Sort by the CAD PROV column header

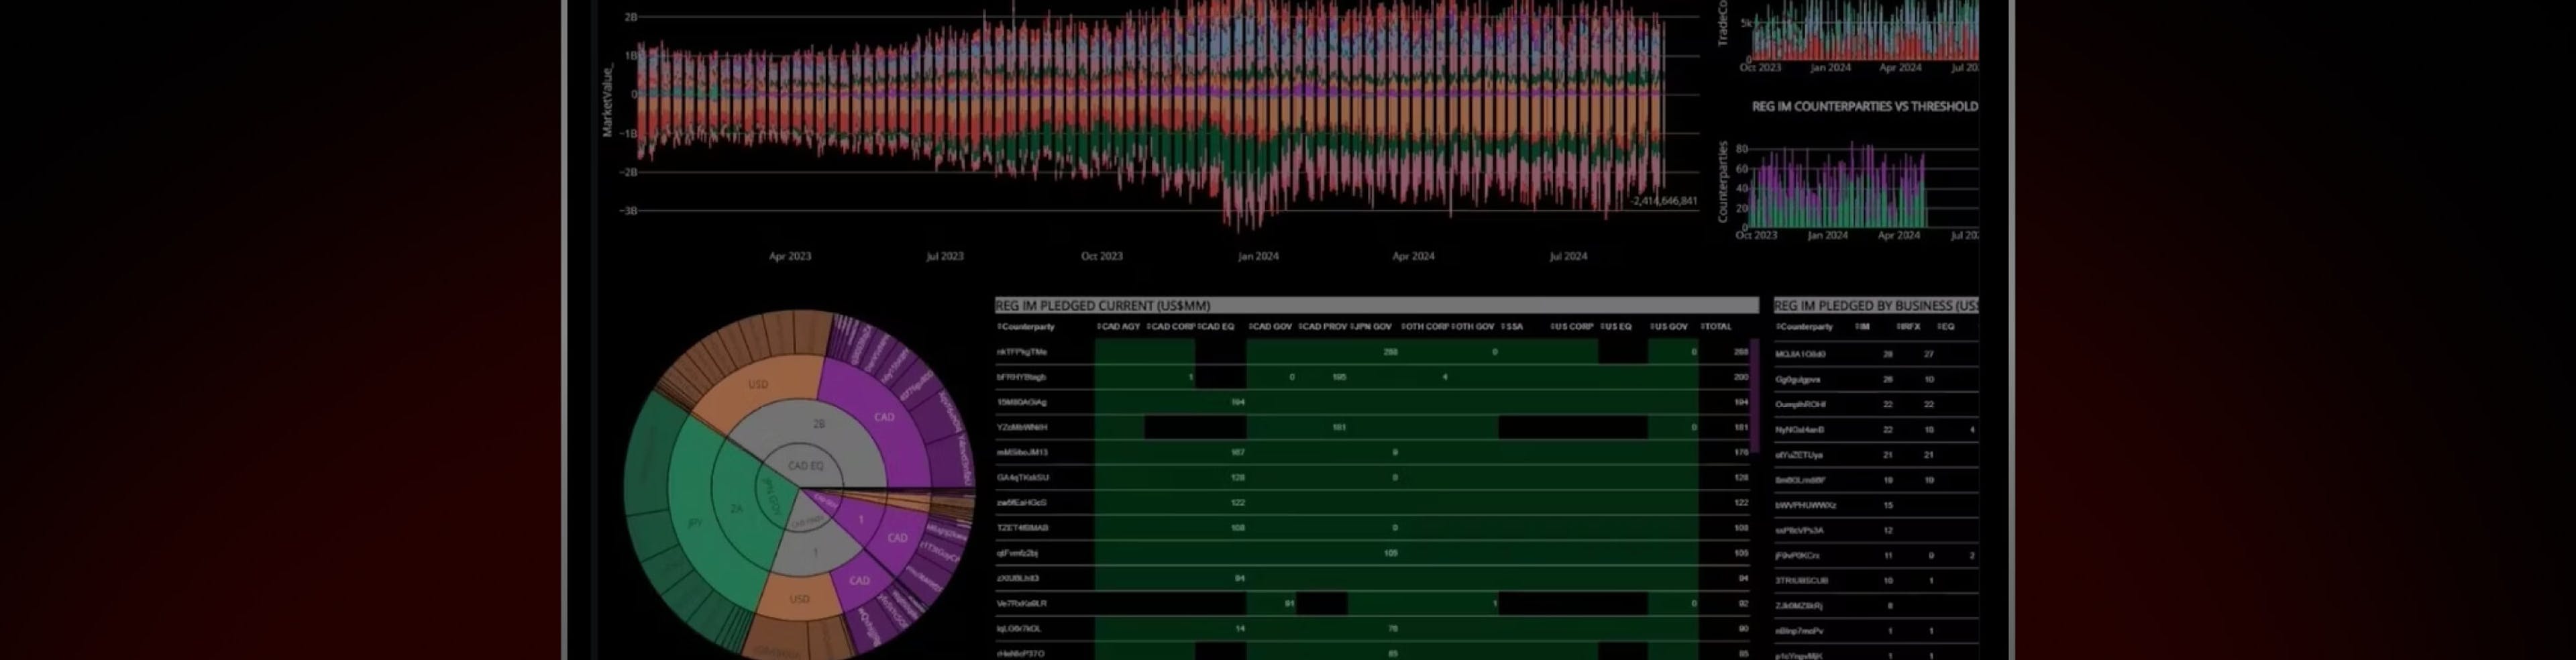pos(1322,327)
